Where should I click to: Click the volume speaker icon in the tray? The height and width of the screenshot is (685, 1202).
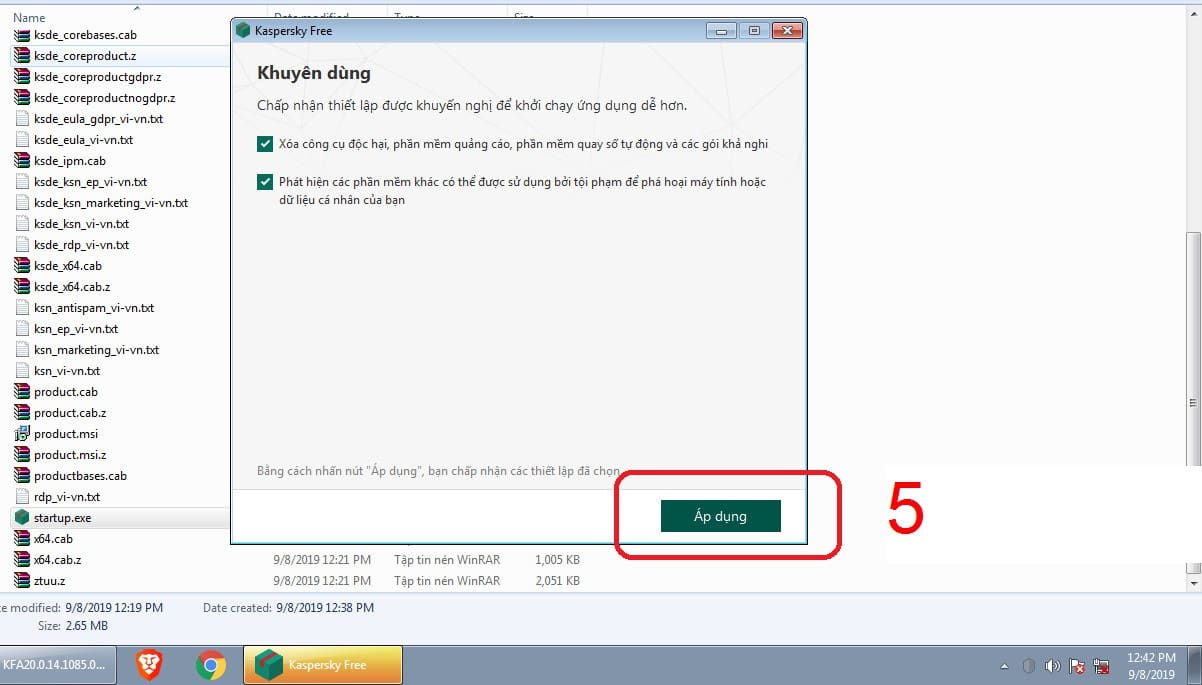(x=1052, y=666)
